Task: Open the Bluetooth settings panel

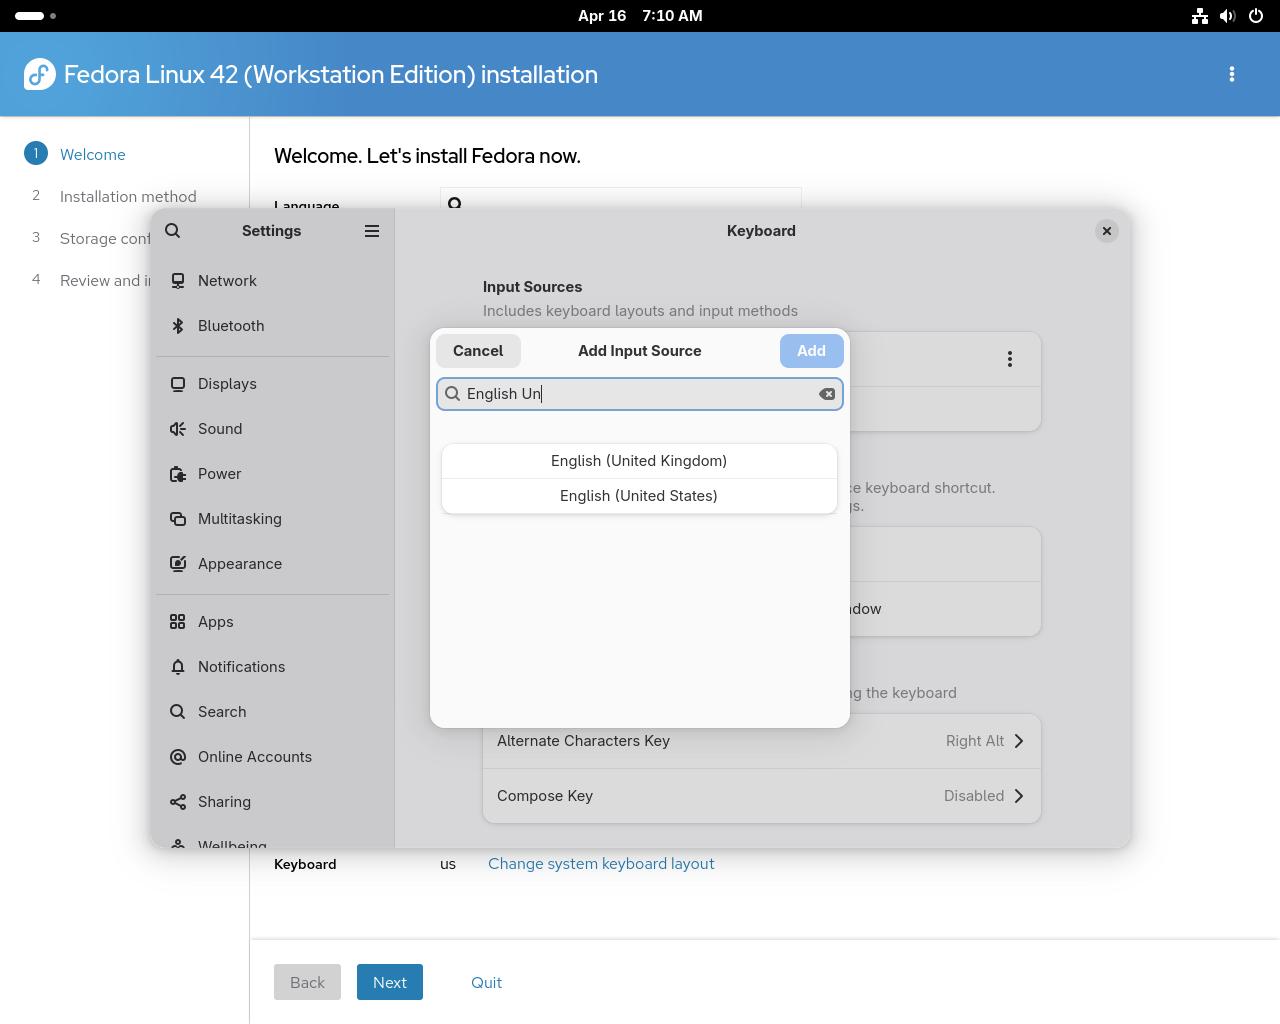Action: (272, 326)
